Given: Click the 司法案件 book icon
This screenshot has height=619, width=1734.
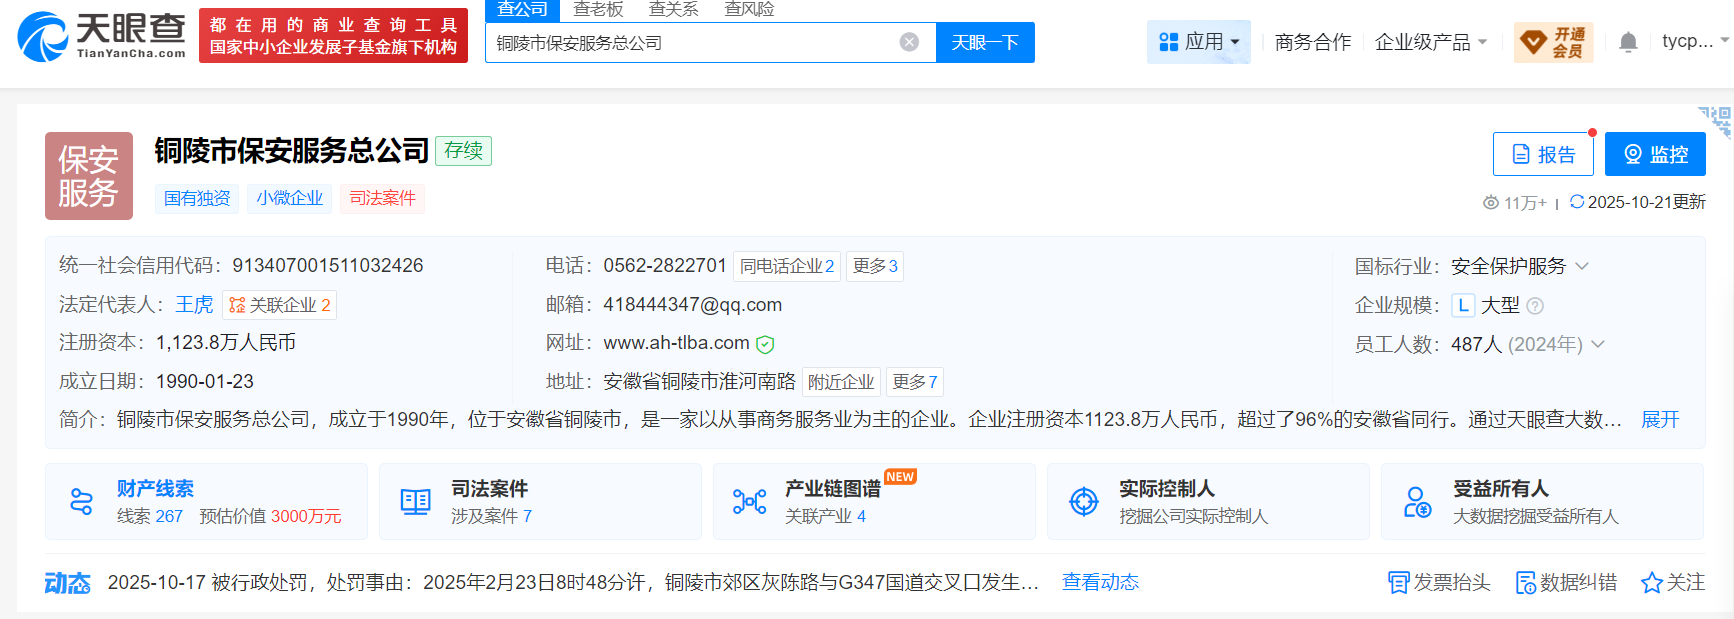Looking at the screenshot, I should (415, 501).
